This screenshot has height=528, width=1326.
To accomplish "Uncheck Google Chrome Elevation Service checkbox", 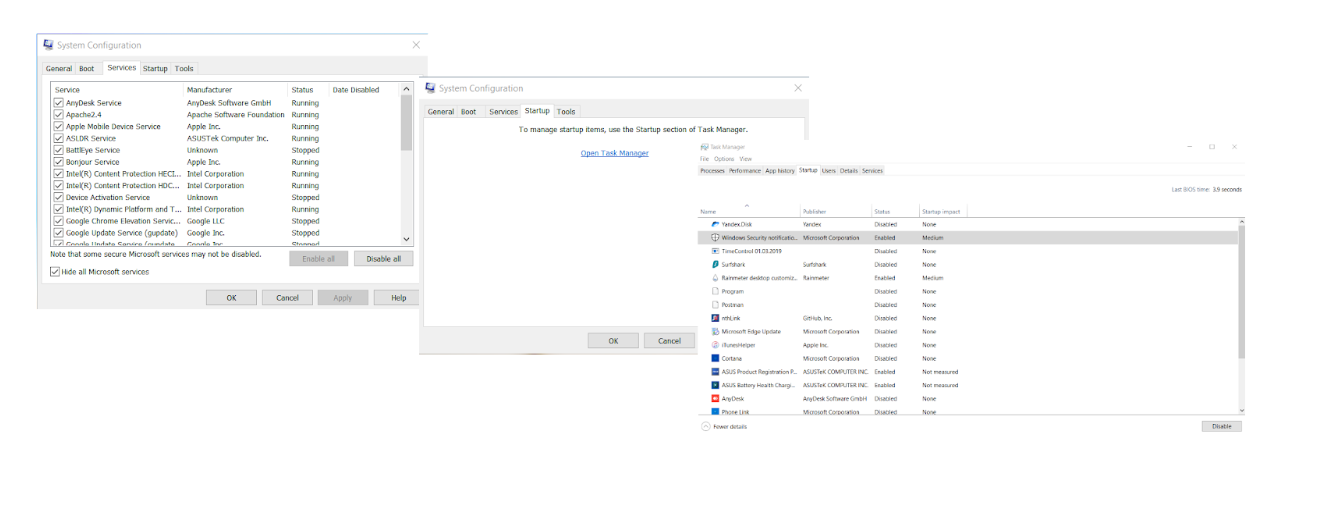I will pos(59,221).
